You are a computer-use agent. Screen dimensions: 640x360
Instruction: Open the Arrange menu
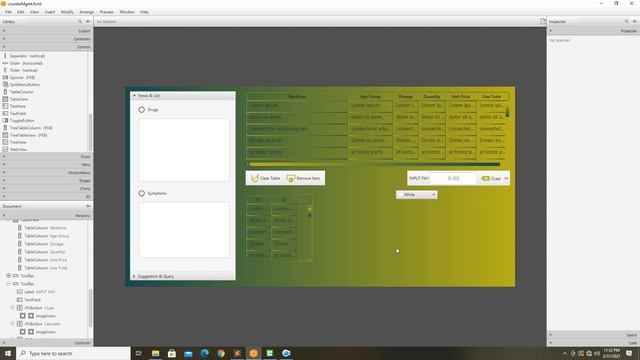pyautogui.click(x=87, y=12)
